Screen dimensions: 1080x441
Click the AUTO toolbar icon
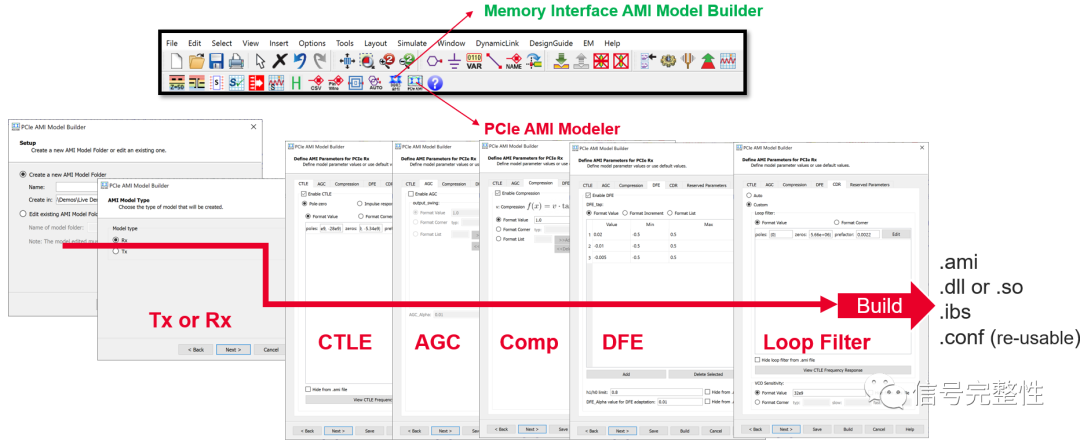(x=376, y=83)
